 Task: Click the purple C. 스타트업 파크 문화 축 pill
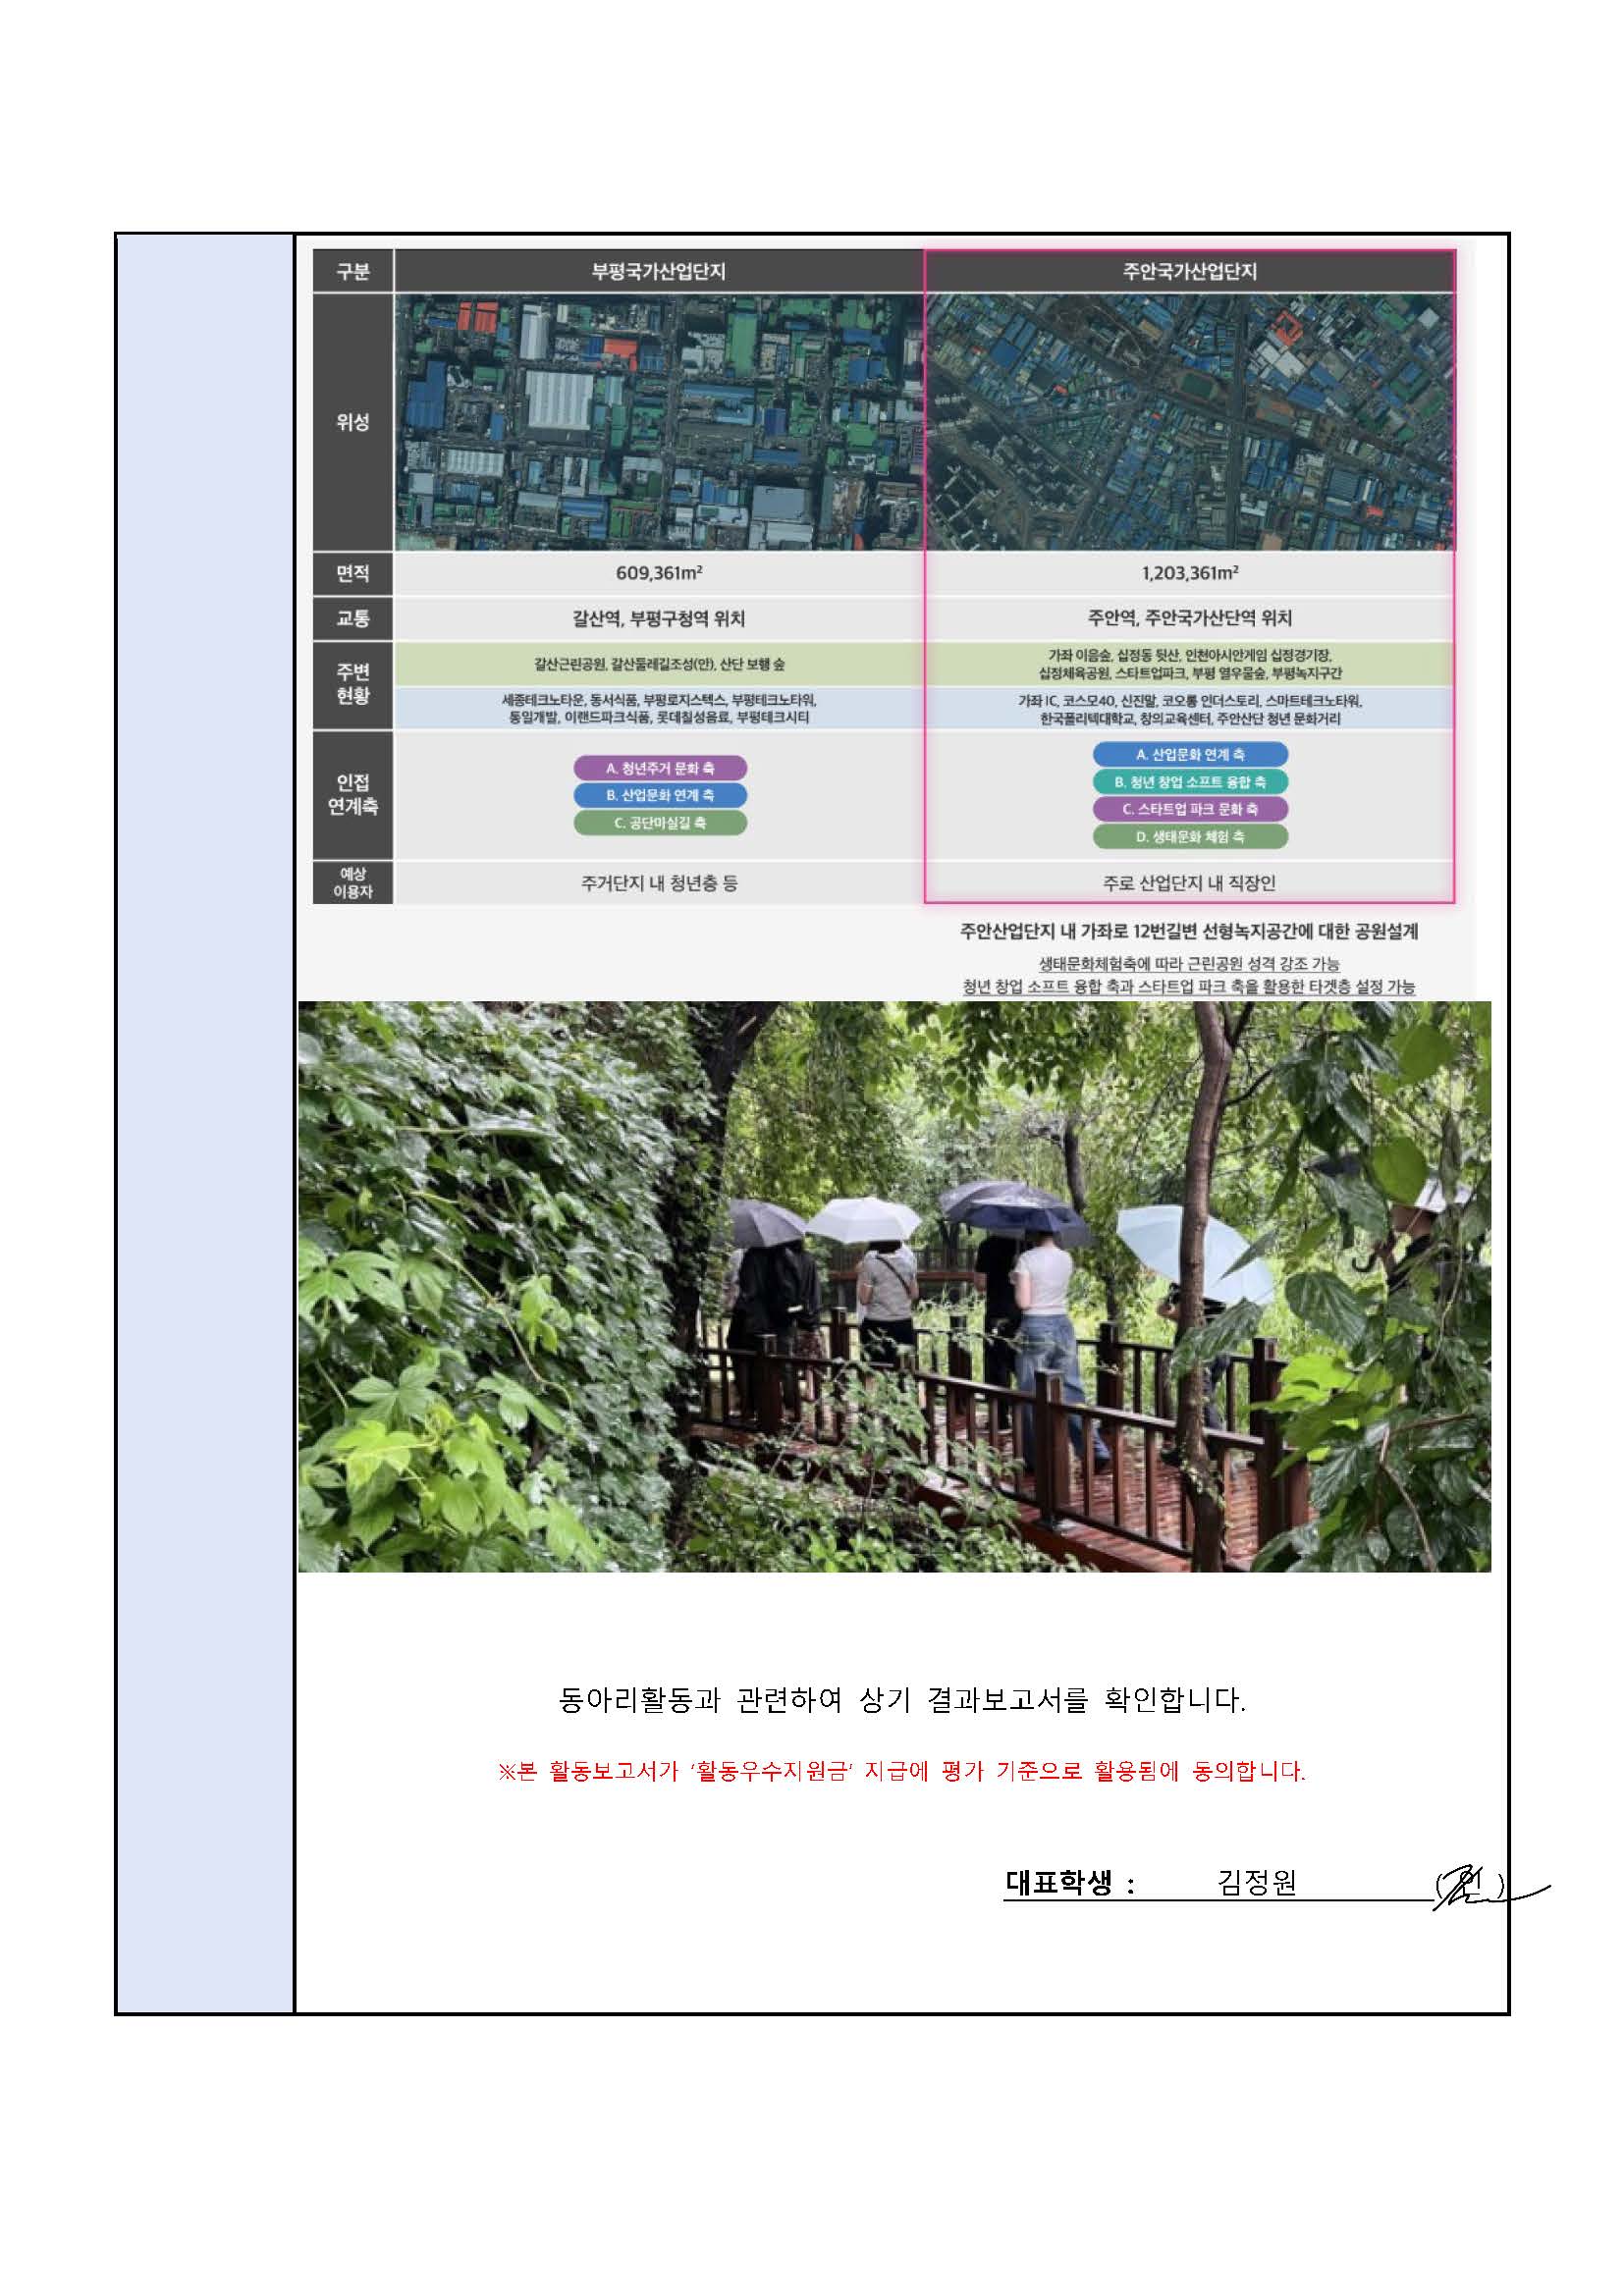pyautogui.click(x=1190, y=809)
